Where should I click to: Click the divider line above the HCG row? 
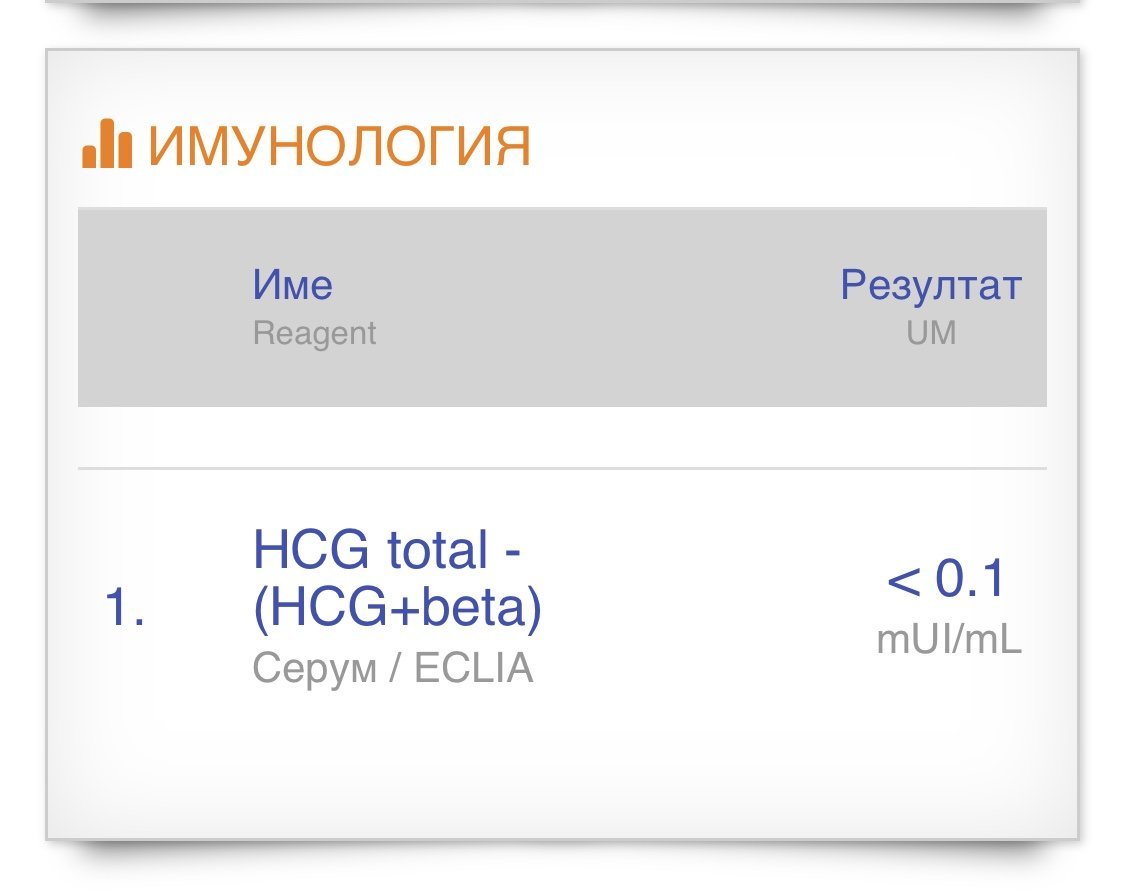pyautogui.click(x=562, y=468)
